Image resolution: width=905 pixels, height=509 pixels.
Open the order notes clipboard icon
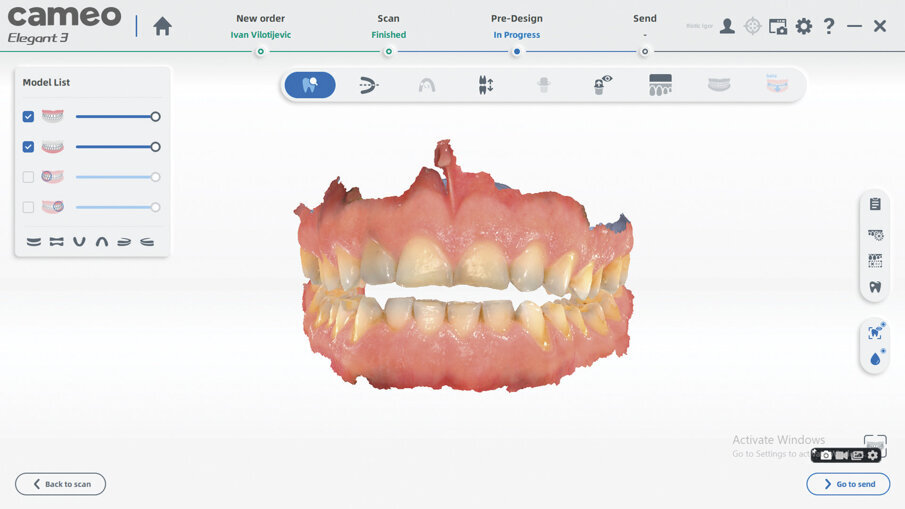pos(875,205)
